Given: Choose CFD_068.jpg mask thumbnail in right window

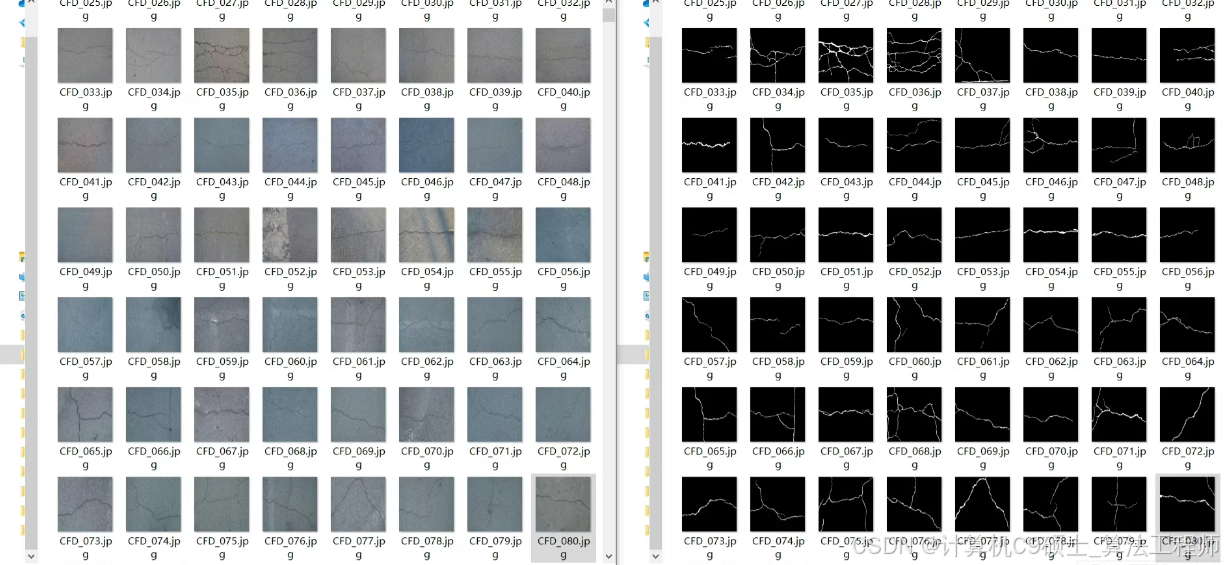Looking at the screenshot, I should click(x=914, y=414).
